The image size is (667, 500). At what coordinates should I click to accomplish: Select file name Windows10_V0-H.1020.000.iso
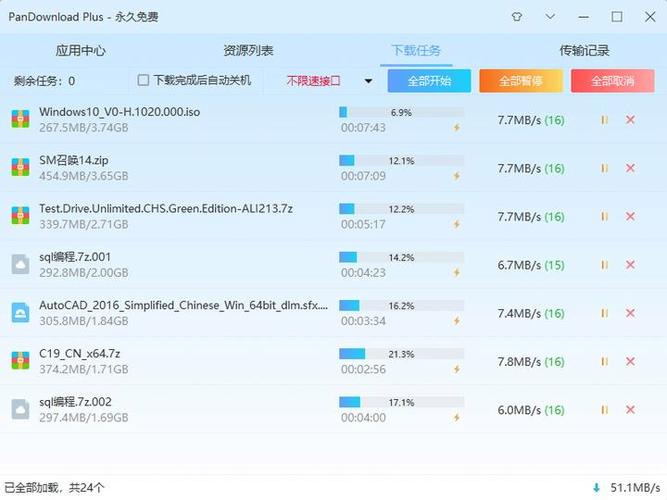point(120,112)
